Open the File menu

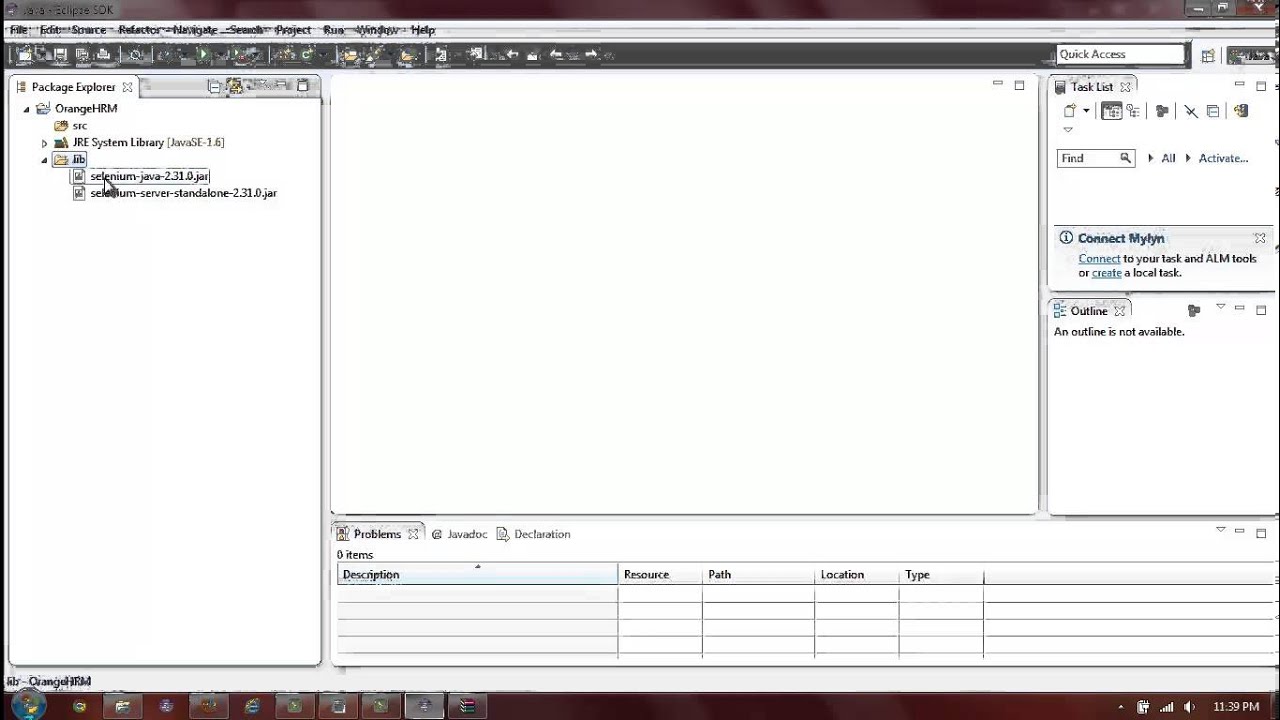pos(19,30)
